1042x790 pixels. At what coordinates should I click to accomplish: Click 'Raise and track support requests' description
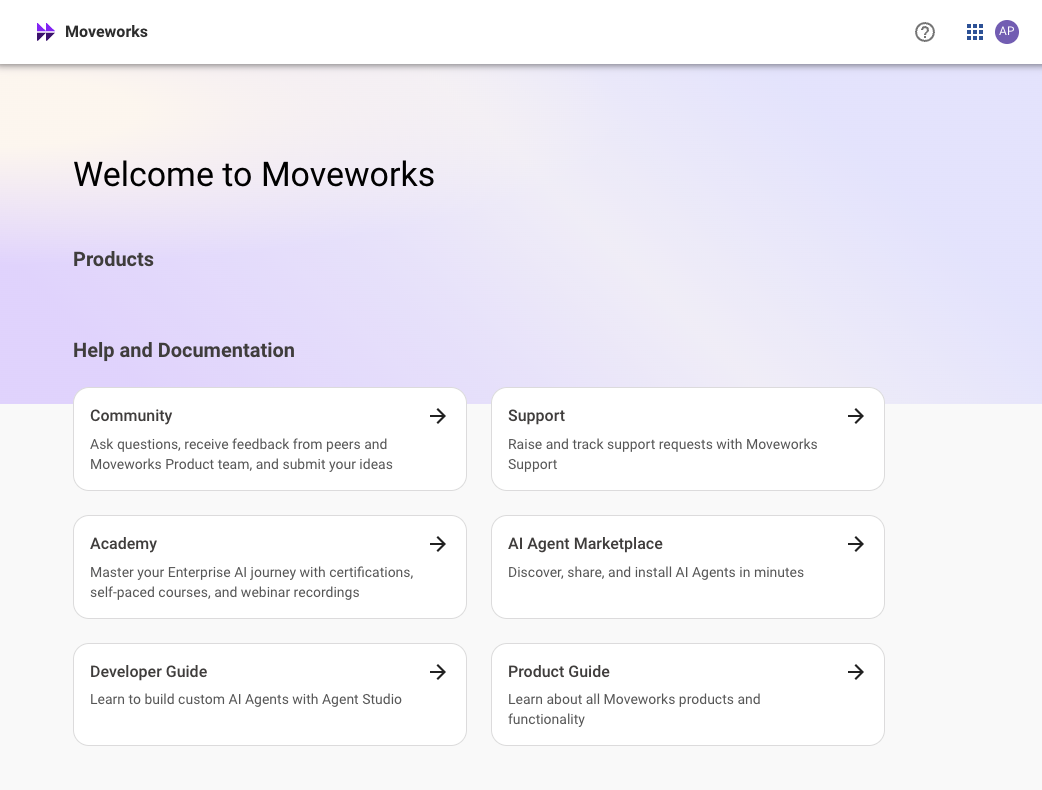click(x=663, y=454)
